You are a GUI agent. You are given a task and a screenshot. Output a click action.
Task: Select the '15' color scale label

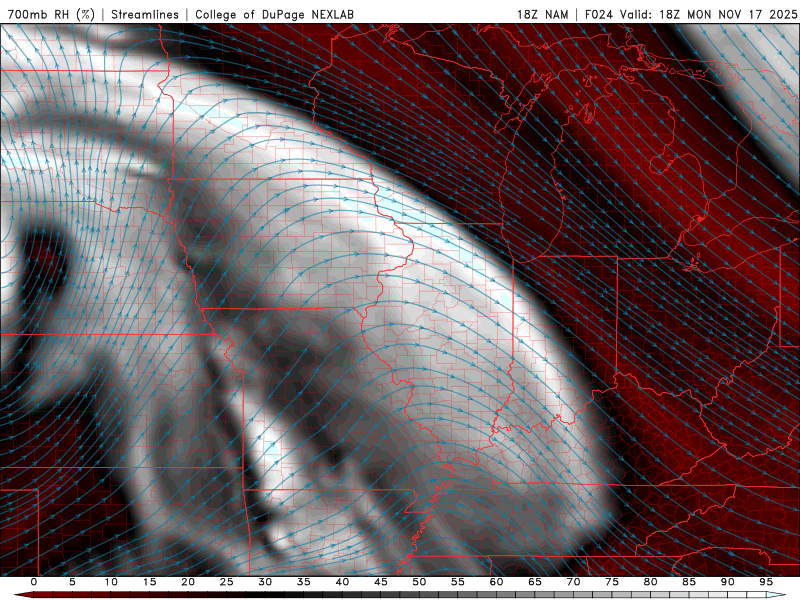pos(149,582)
